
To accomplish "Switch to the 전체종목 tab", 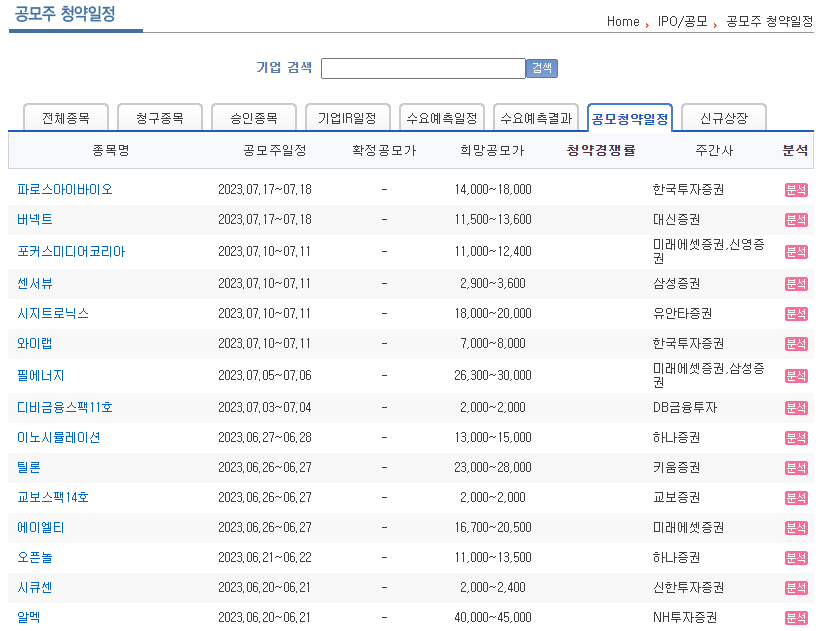I will (64, 116).
